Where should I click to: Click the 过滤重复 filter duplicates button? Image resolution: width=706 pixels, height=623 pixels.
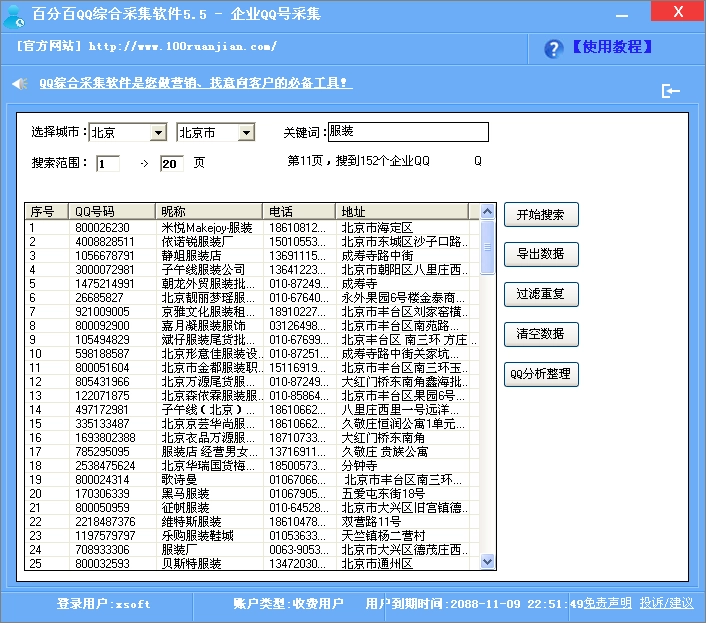point(541,294)
